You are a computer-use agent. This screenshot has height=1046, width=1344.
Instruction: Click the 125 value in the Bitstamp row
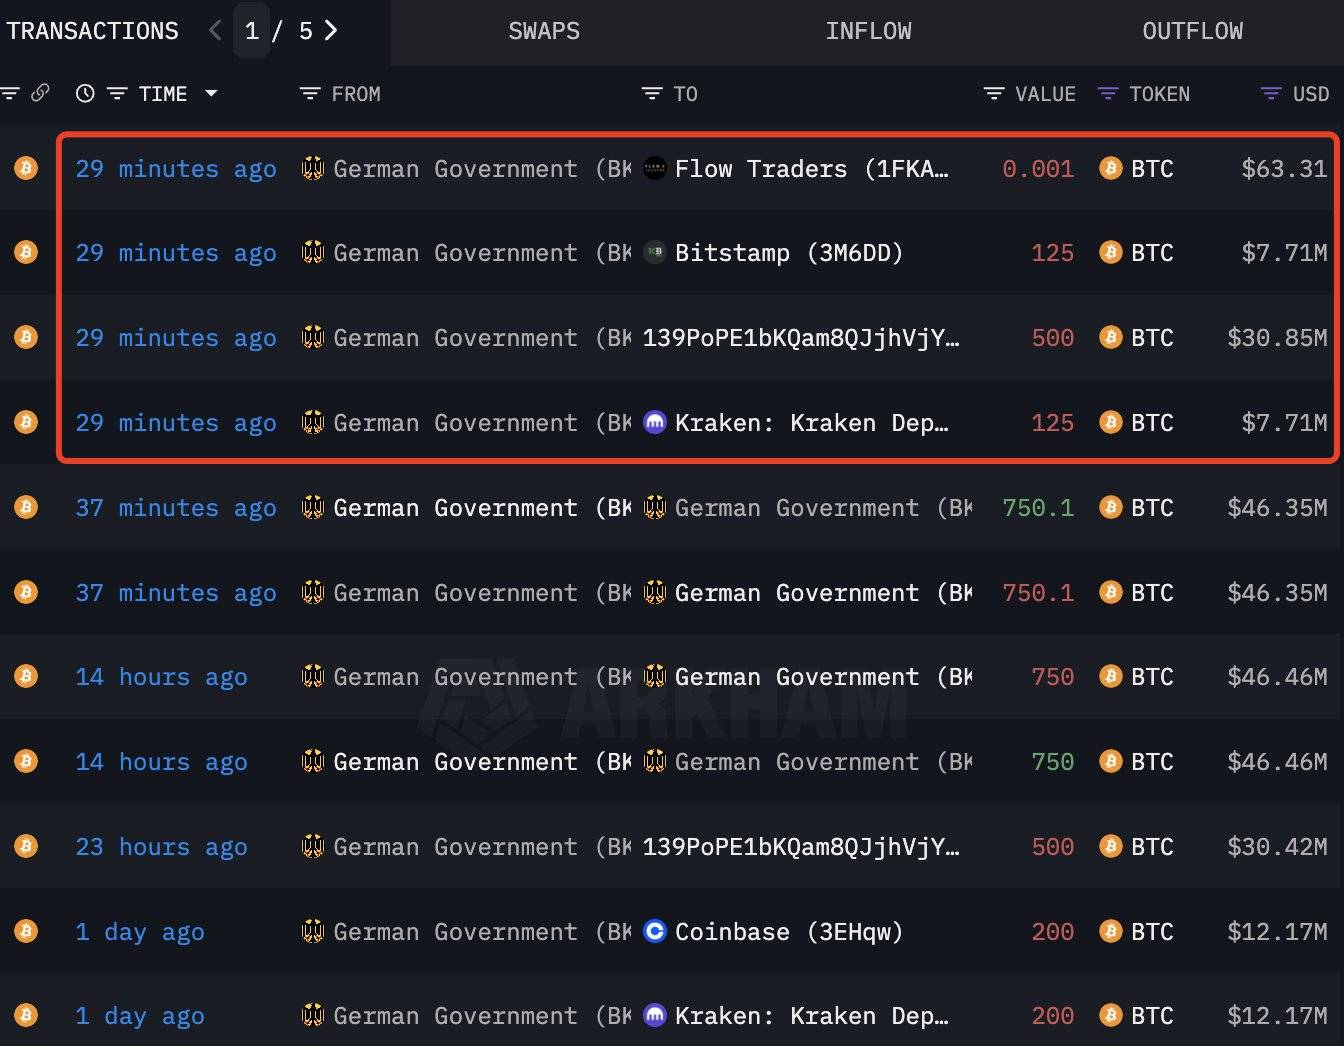coord(1053,252)
